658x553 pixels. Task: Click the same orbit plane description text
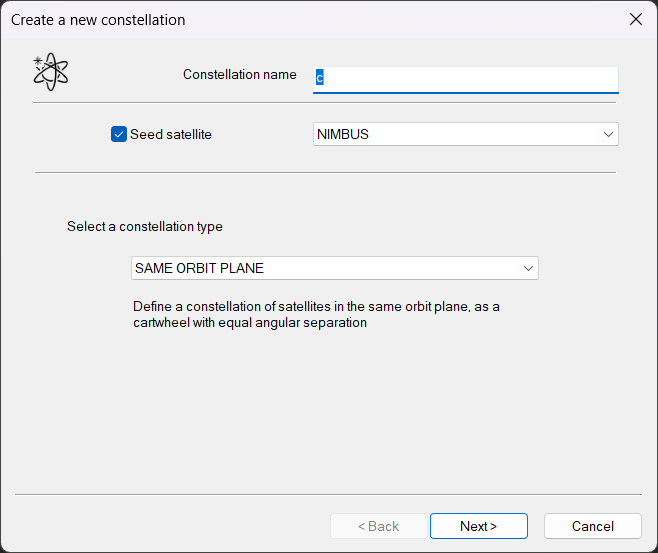point(315,314)
